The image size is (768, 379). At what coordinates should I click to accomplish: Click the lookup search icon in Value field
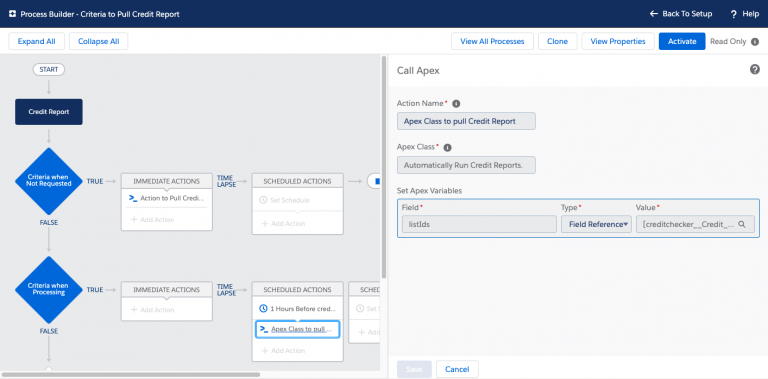click(742, 224)
